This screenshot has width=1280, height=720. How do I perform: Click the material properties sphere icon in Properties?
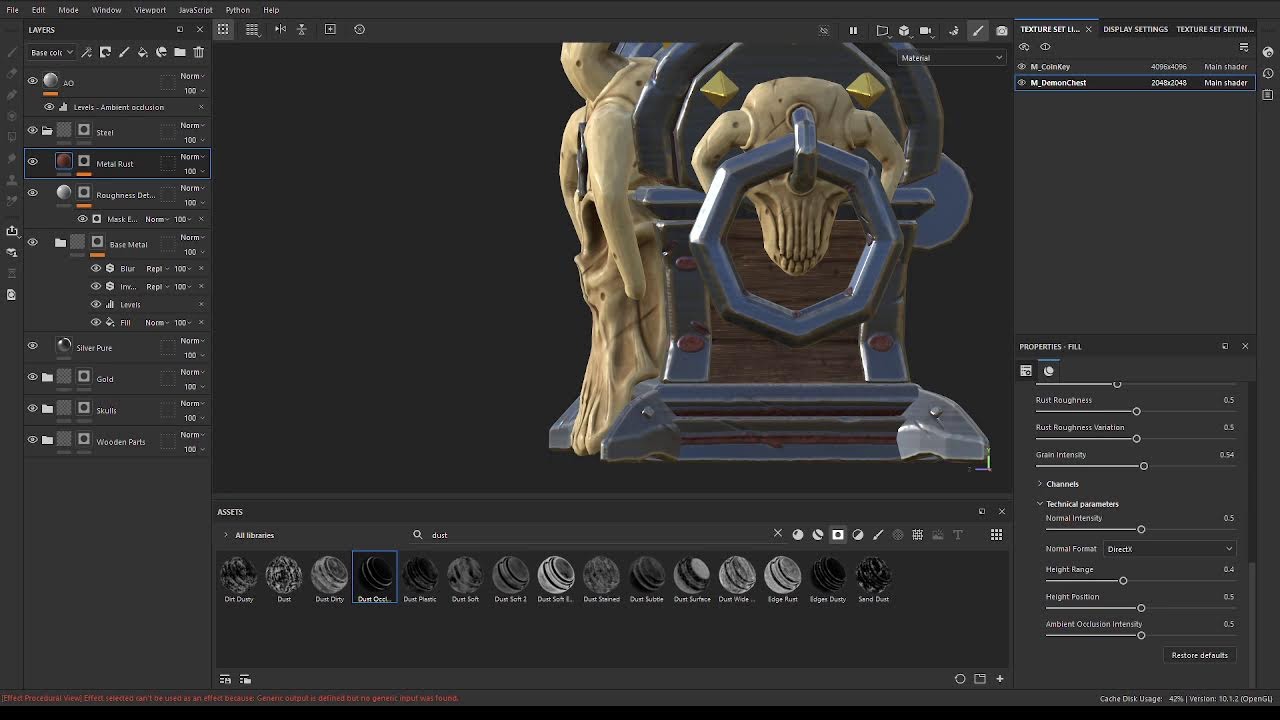[1049, 371]
